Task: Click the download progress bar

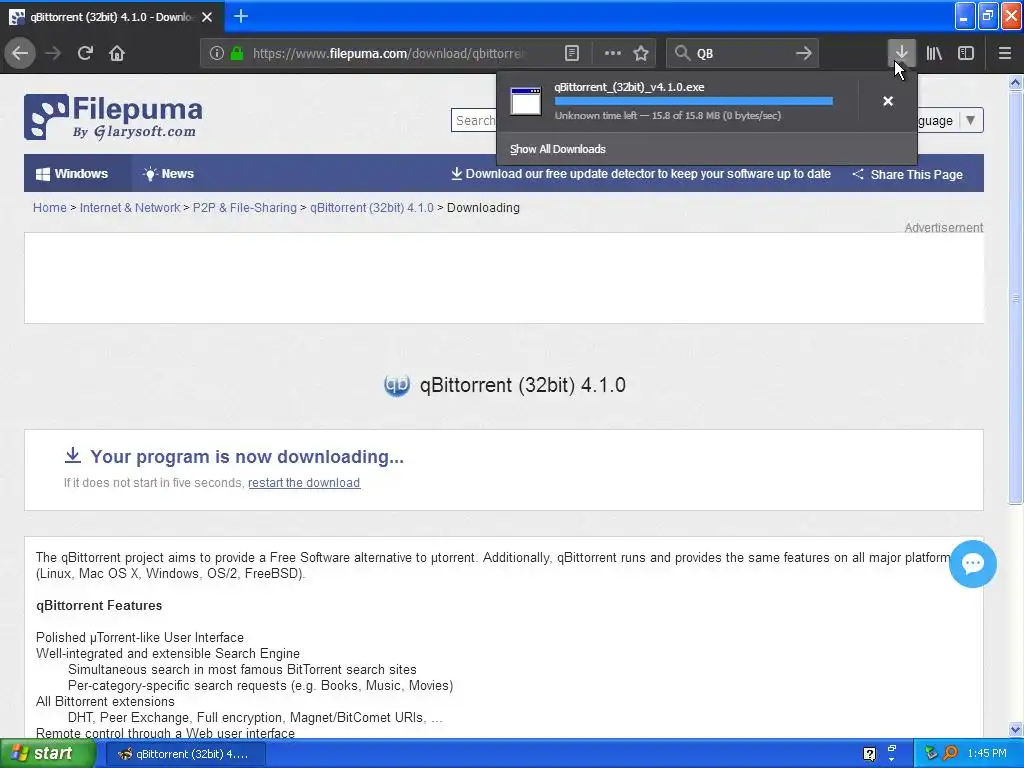Action: pyautogui.click(x=694, y=101)
